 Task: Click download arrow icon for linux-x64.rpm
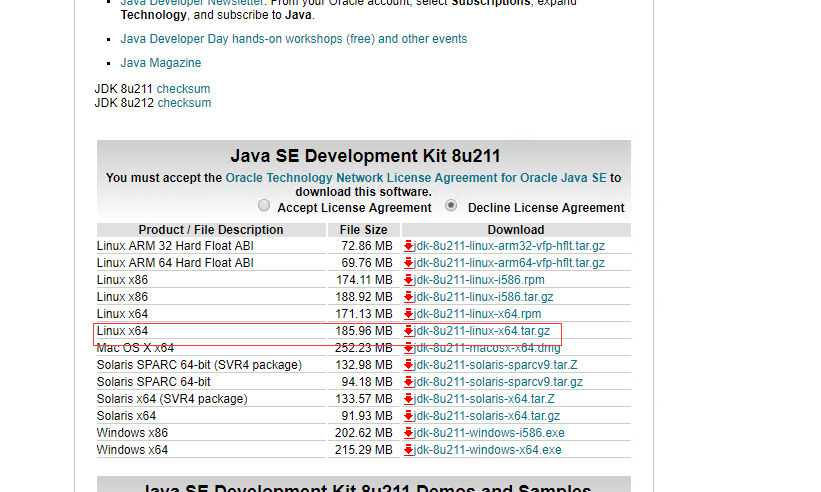coord(408,314)
